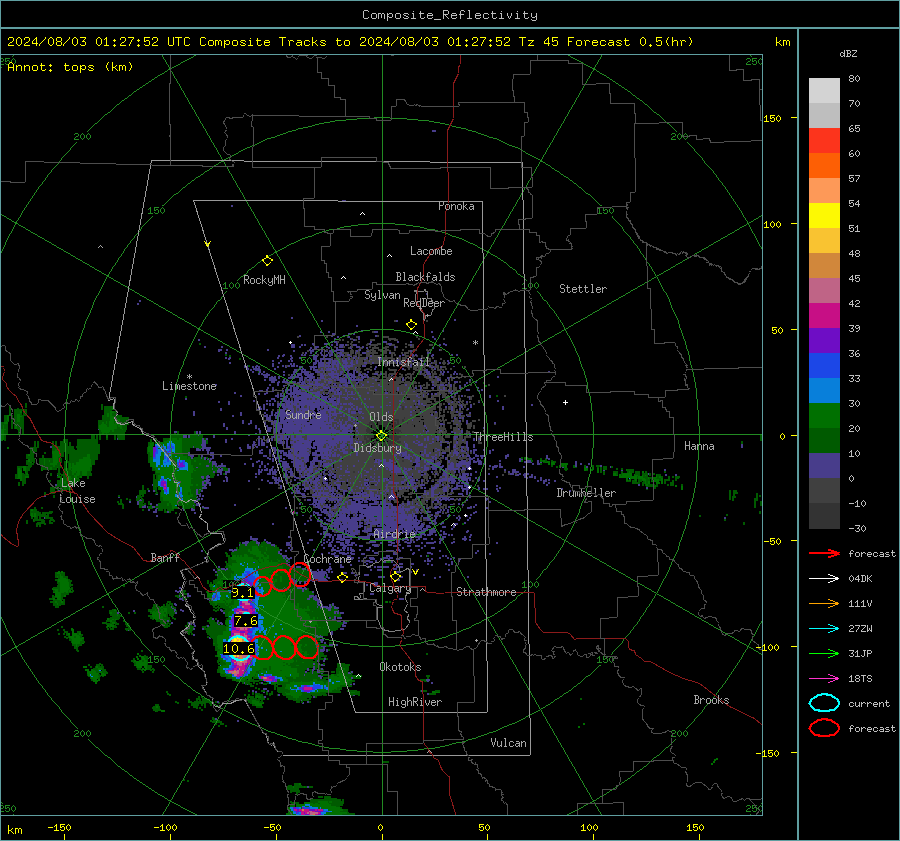The width and height of the screenshot is (900, 841).
Task: Click the Calgary city label
Action: (390, 588)
